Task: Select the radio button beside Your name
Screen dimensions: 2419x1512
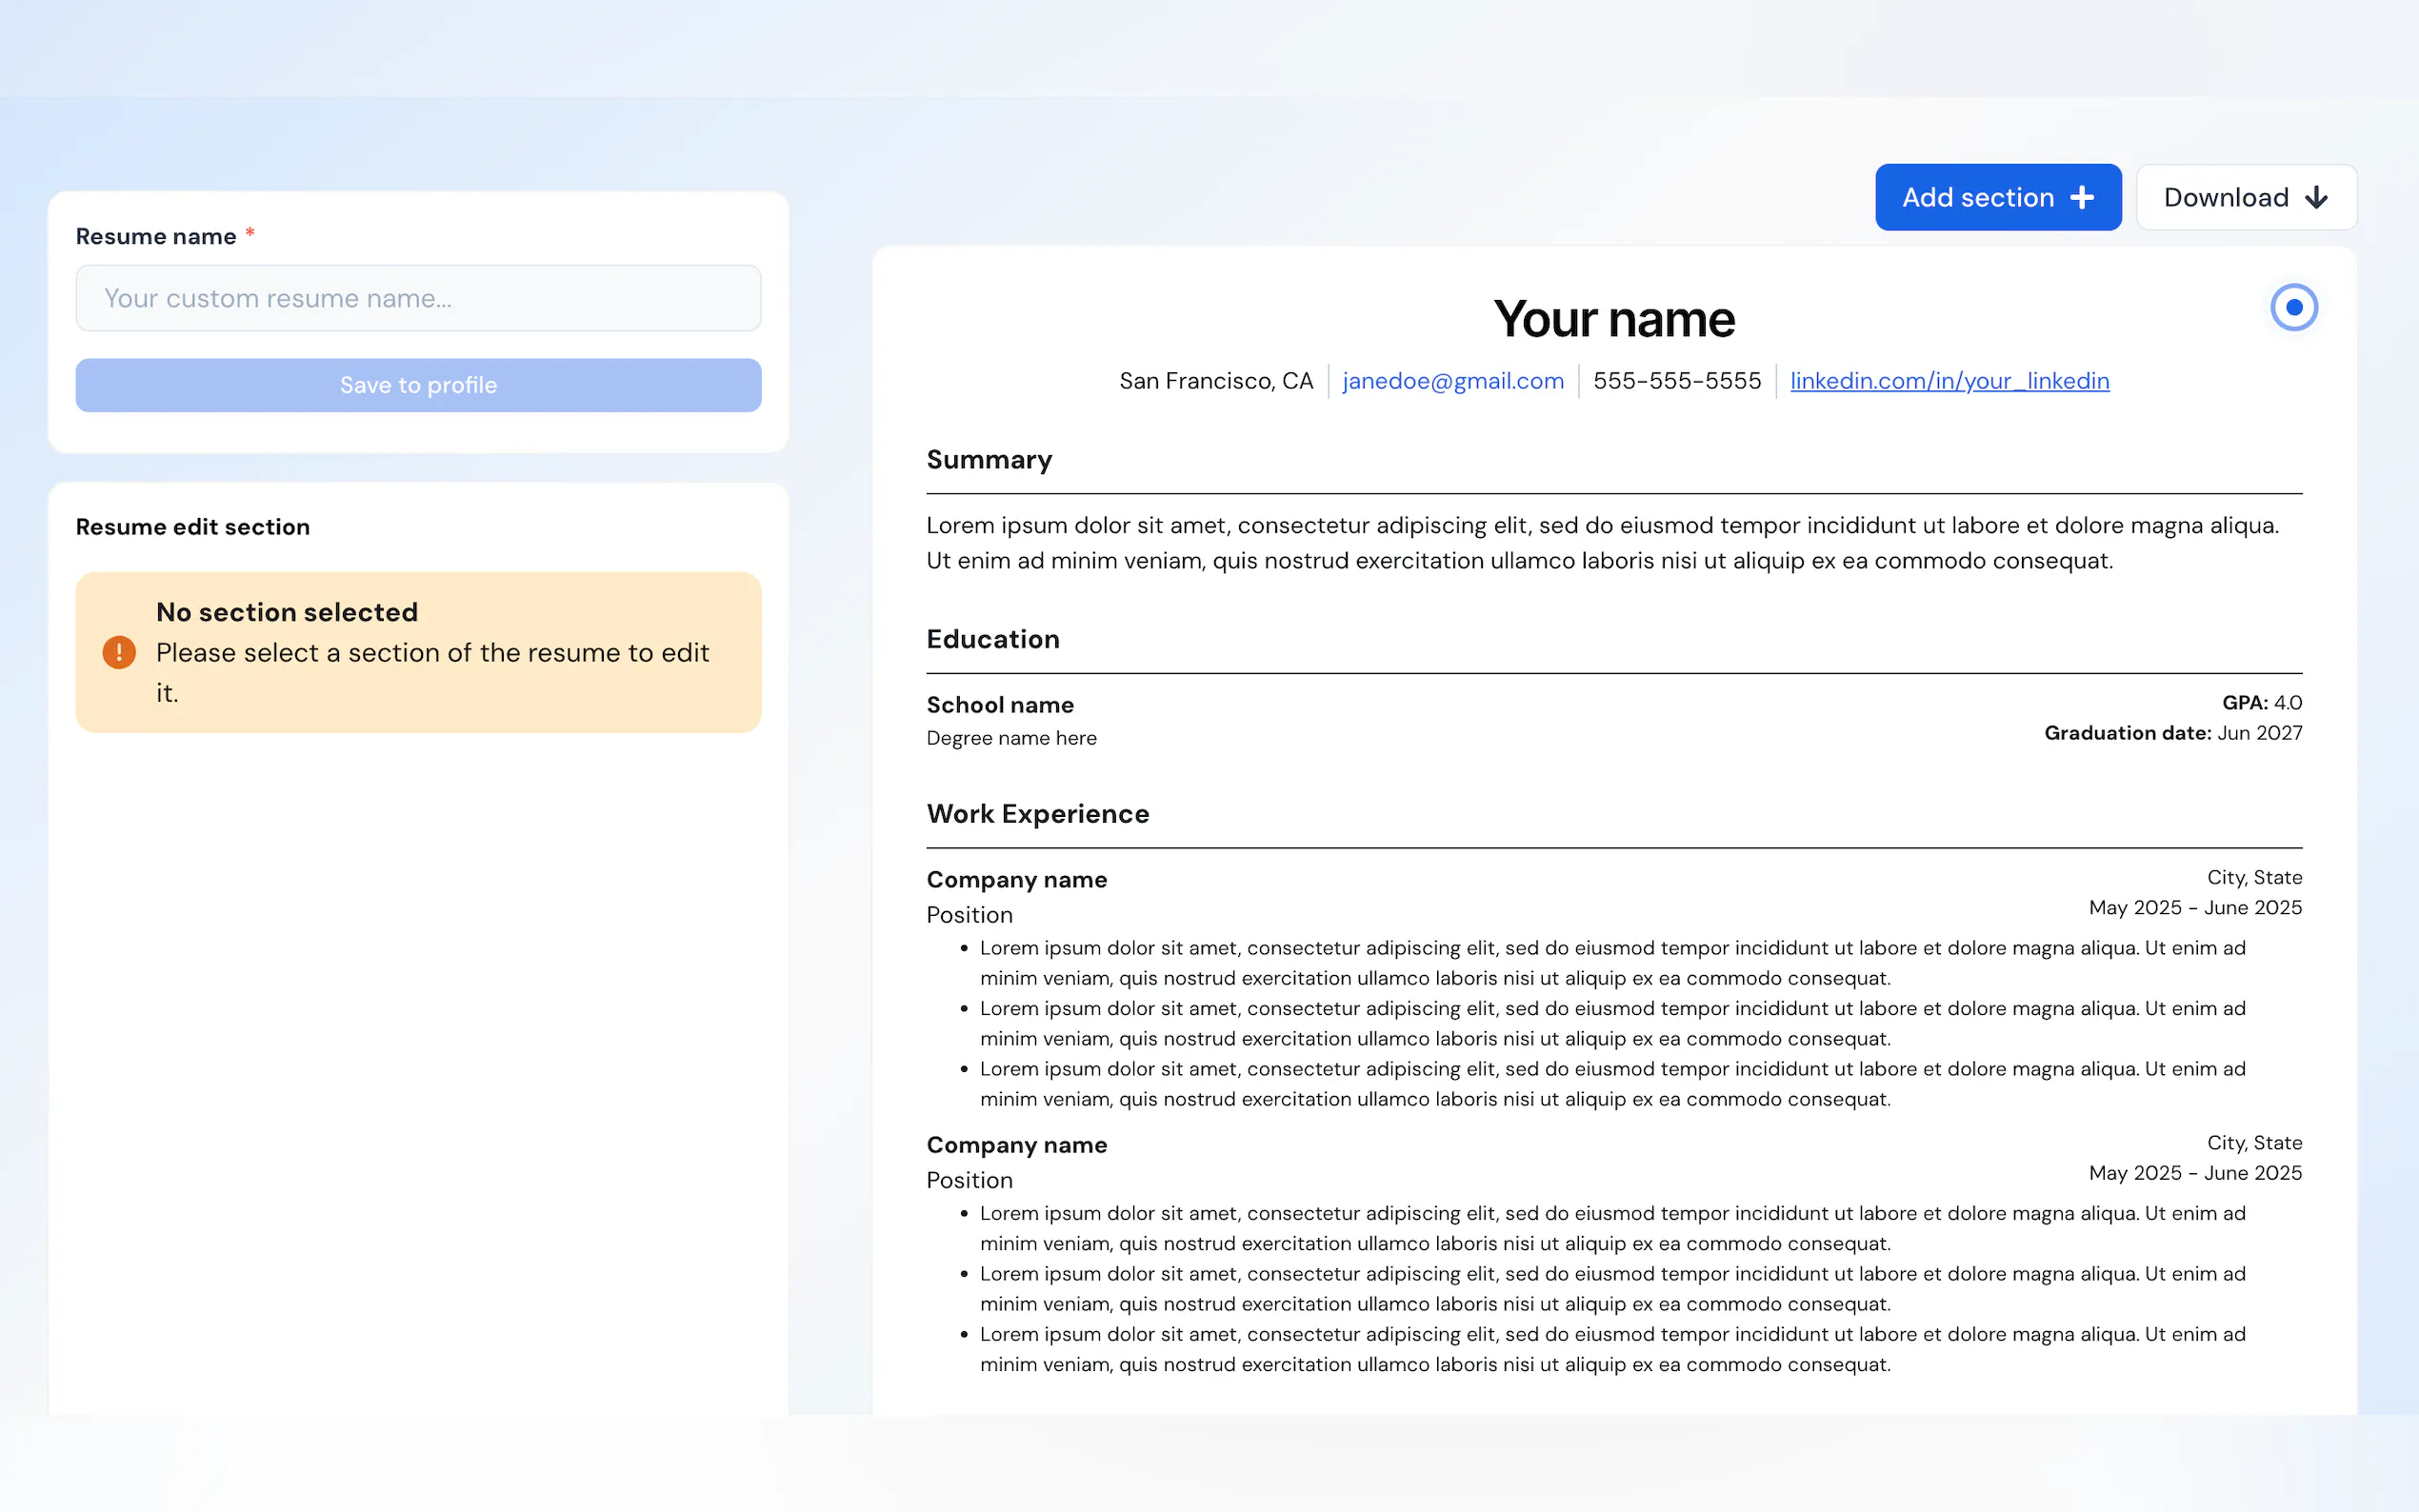Action: point(2294,307)
